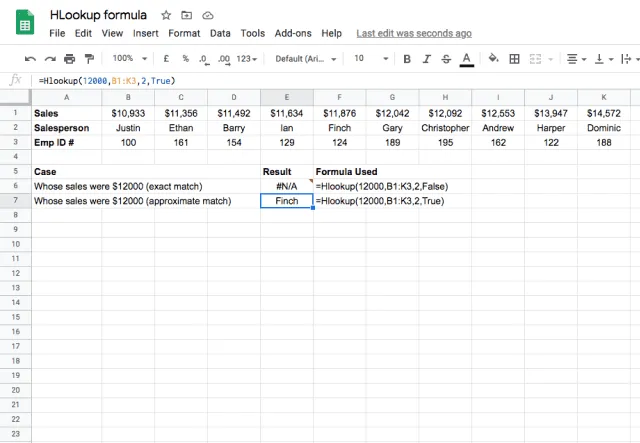Open the zoom 100% dropdown
640x443 pixels.
[x=129, y=59]
